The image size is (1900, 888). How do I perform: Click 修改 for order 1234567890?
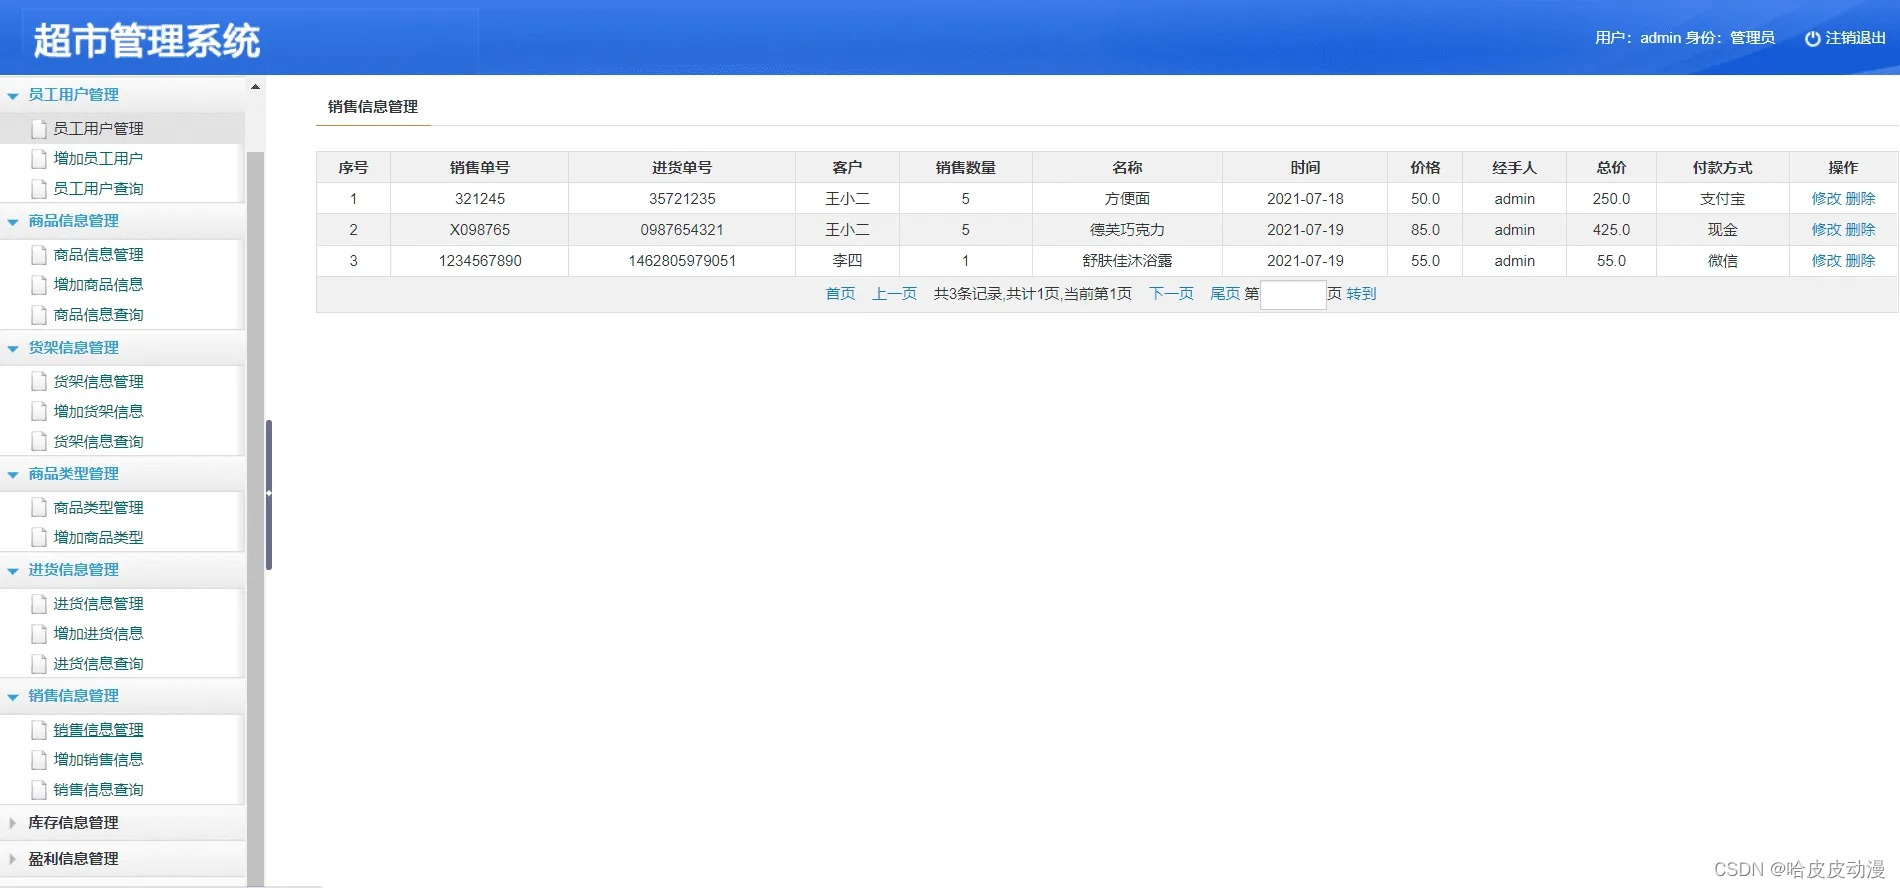tap(1826, 261)
